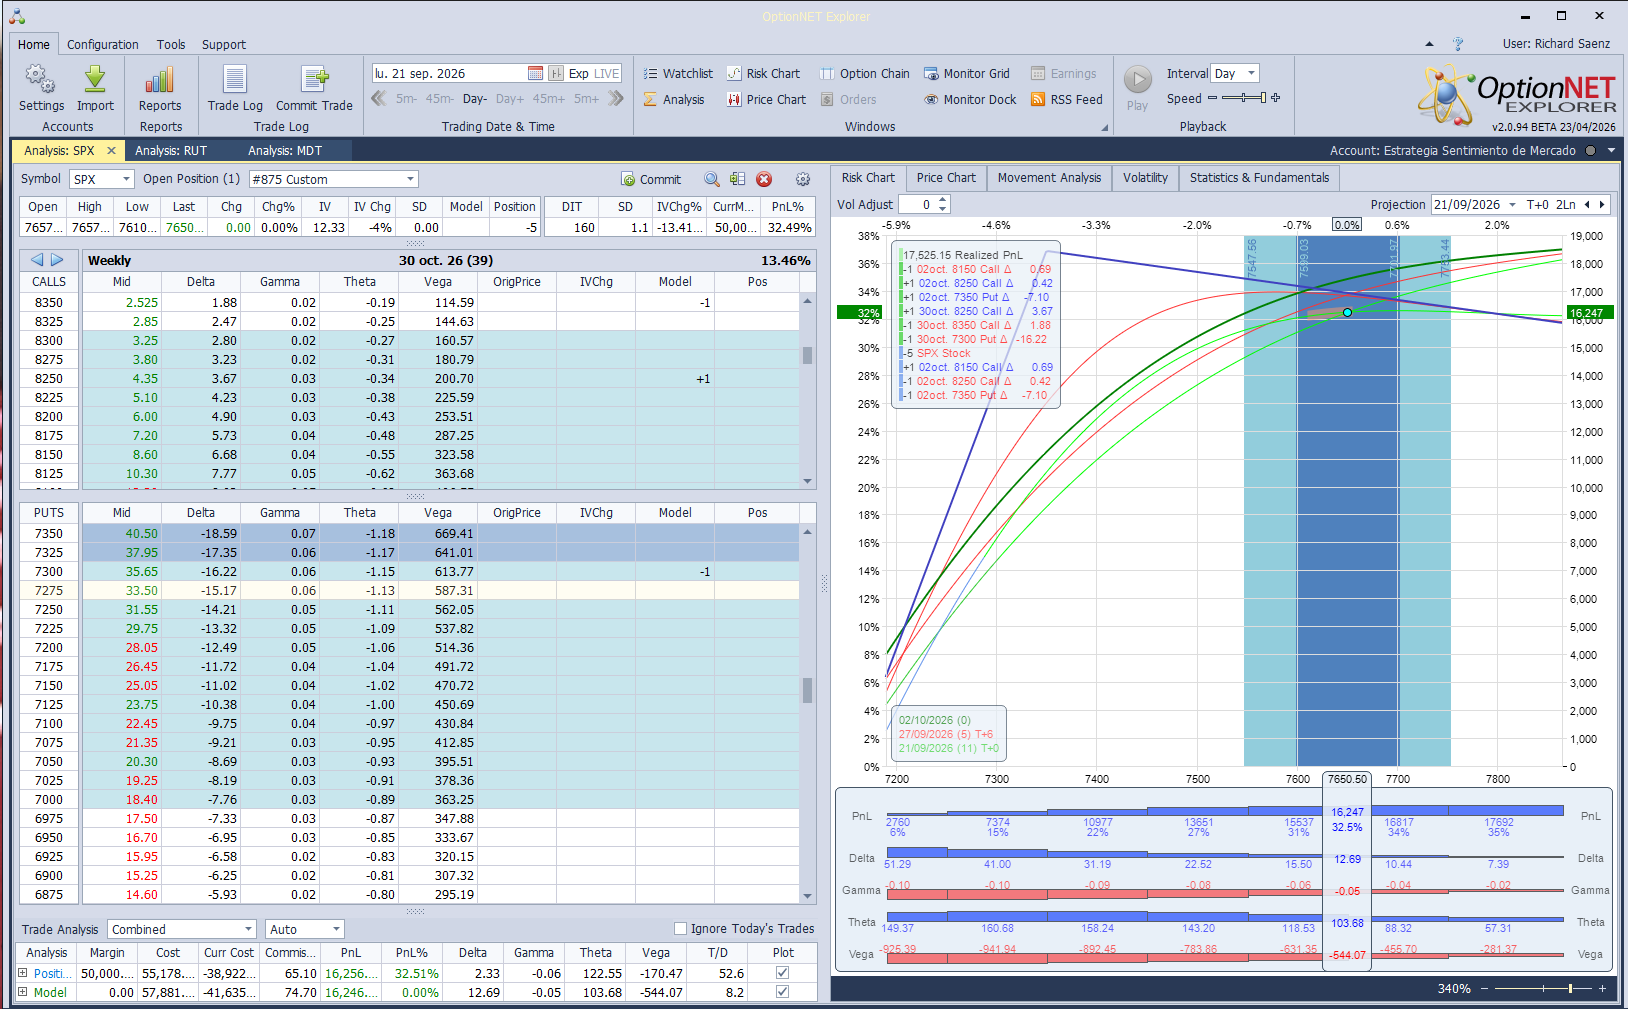This screenshot has width=1628, height=1009.
Task: Close the Analysis: SPX tab
Action: (111, 151)
